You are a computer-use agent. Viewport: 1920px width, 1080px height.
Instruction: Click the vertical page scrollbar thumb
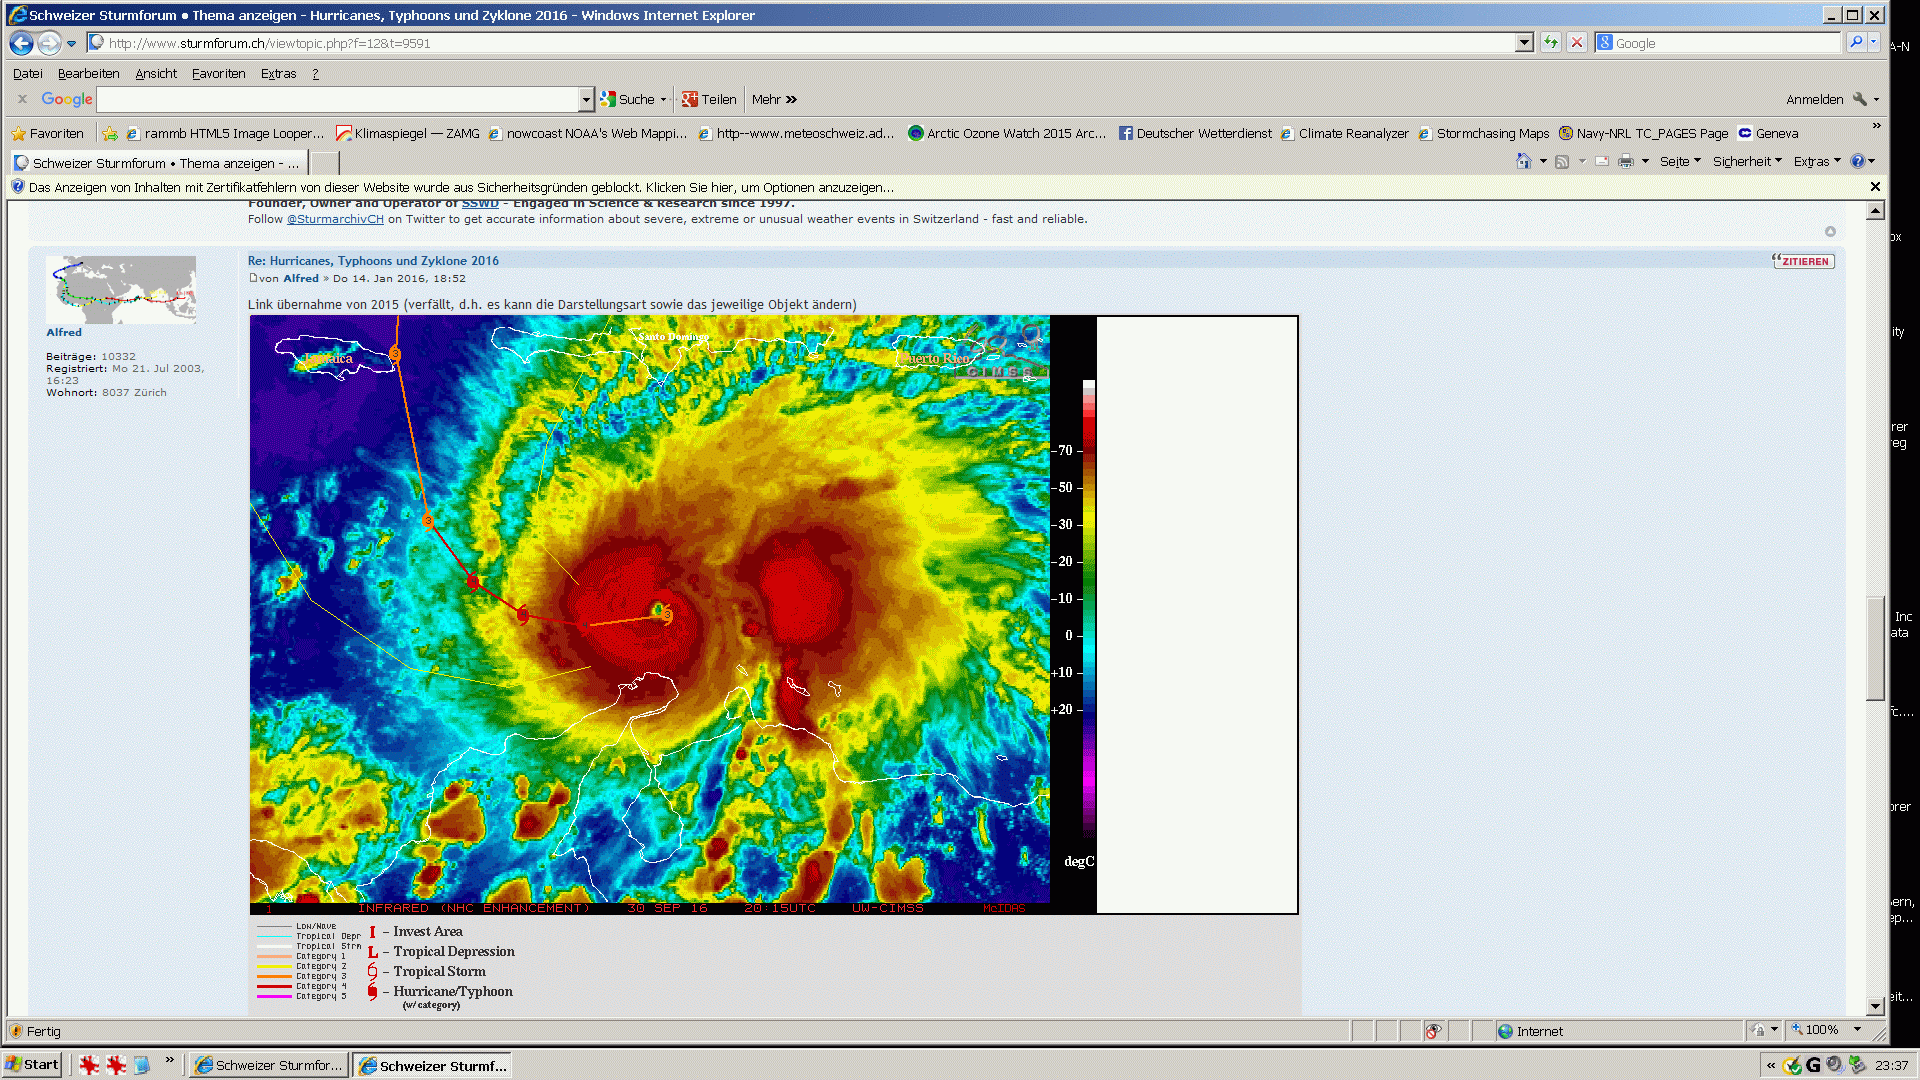click(x=1875, y=650)
